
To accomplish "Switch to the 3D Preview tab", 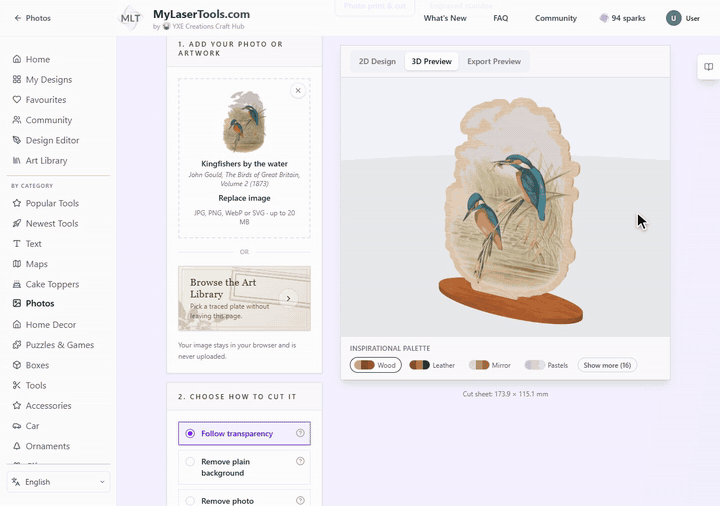I will click(x=431, y=61).
